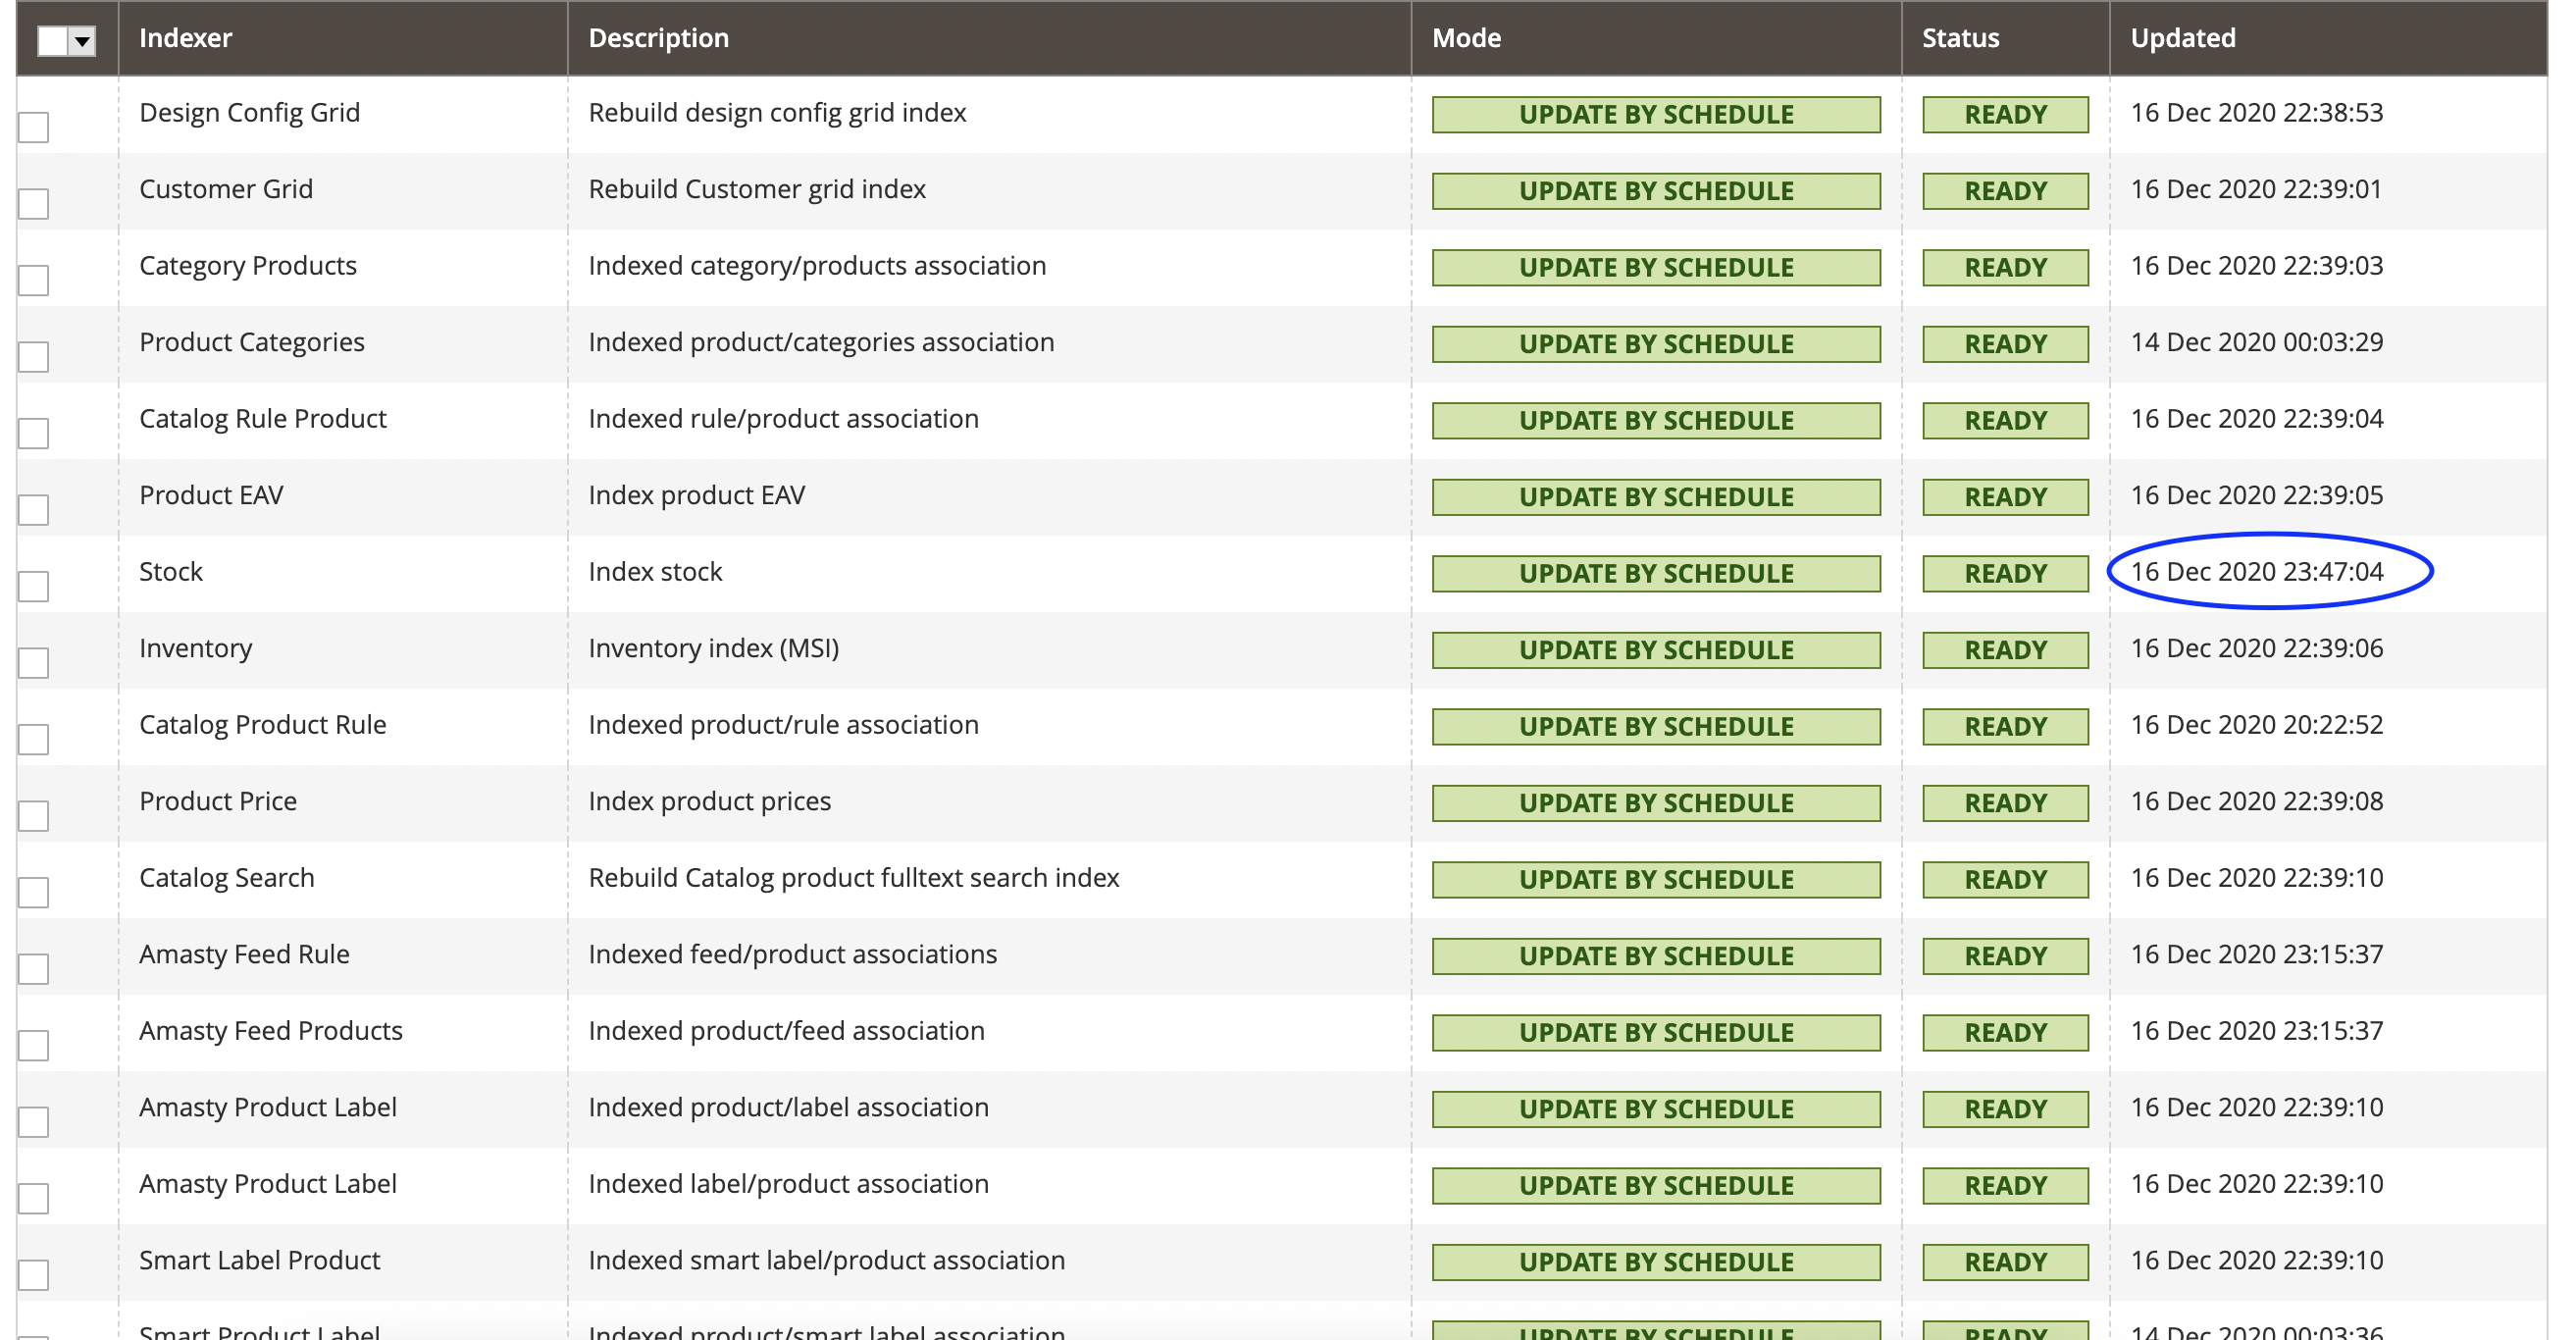Image resolution: width=2576 pixels, height=1340 pixels.
Task: Click the READY status for Product EAV
Action: pyautogui.click(x=2005, y=496)
